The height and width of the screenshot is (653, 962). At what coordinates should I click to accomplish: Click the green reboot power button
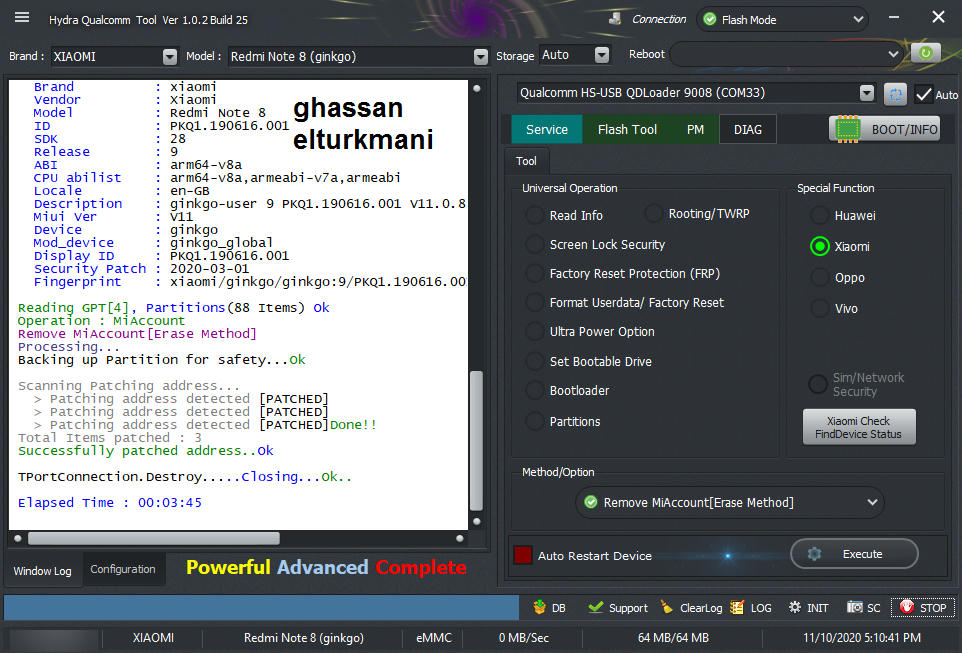coord(926,53)
